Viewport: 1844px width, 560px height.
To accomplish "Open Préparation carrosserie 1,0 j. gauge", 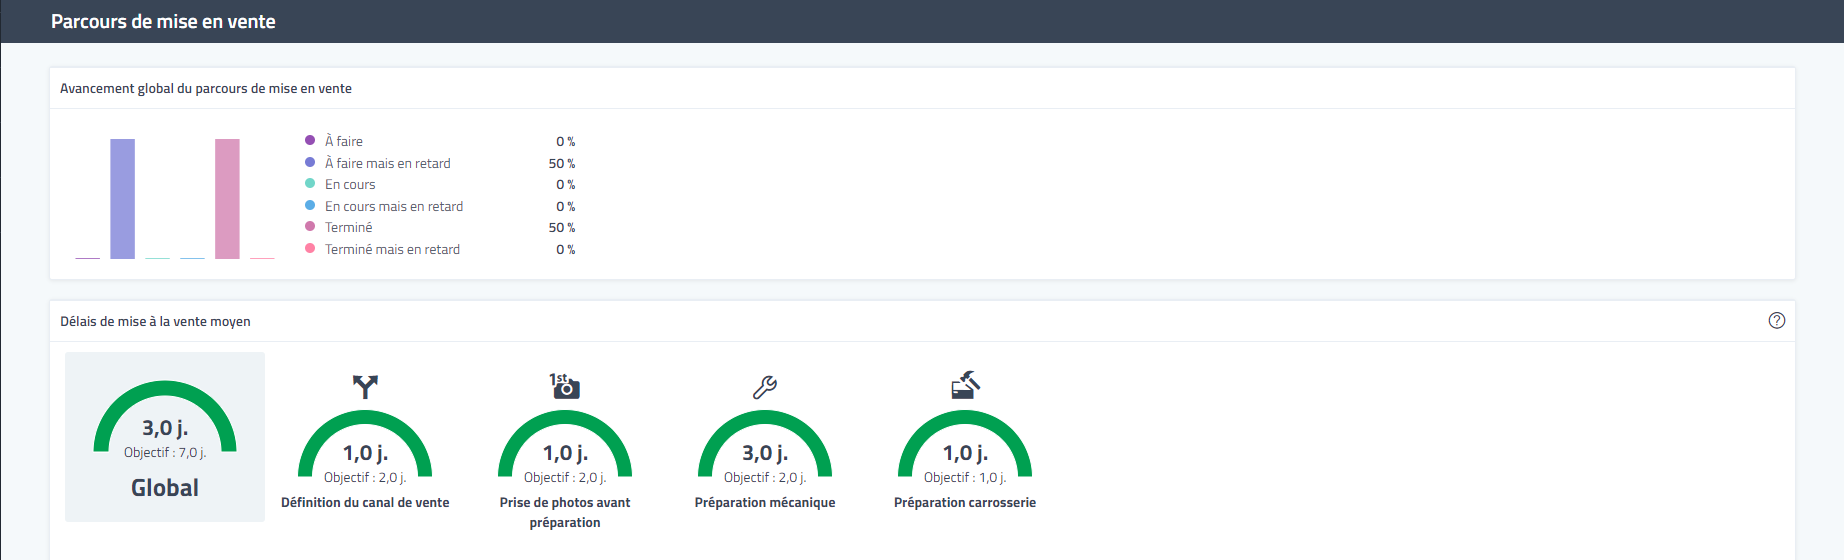I will [x=965, y=444].
